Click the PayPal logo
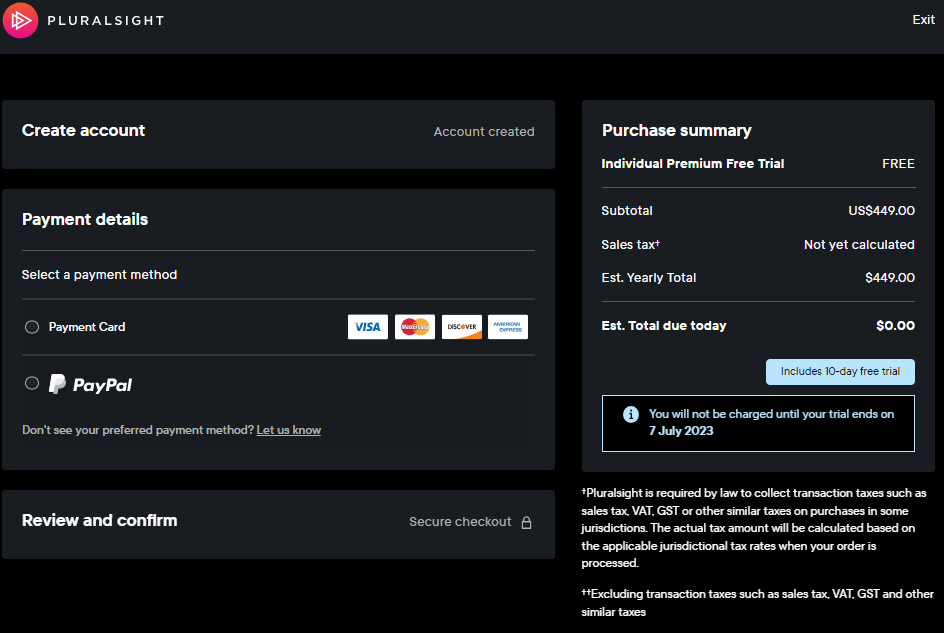Image resolution: width=944 pixels, height=633 pixels. click(90, 384)
